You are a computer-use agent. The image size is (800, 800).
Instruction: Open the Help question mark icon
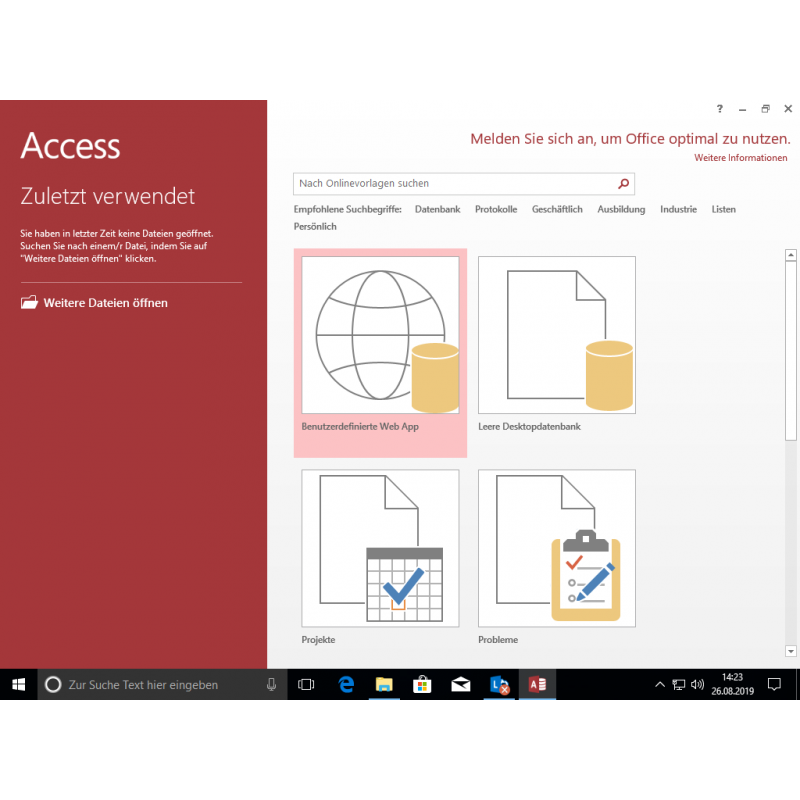coord(719,109)
